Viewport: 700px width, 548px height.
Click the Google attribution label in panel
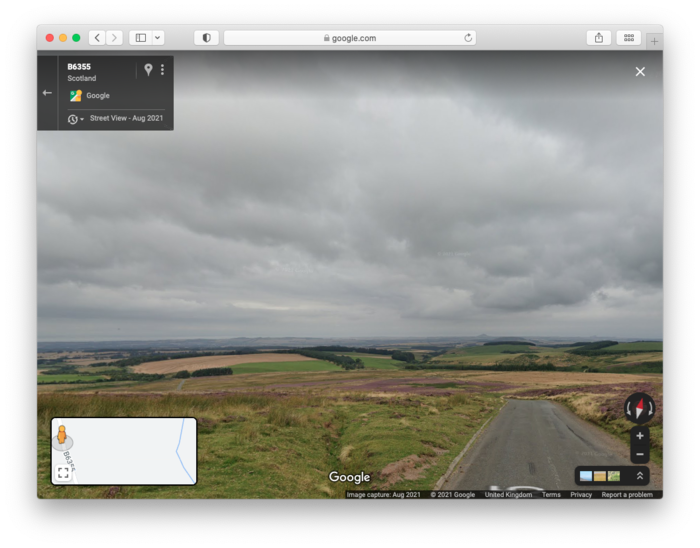(x=98, y=95)
